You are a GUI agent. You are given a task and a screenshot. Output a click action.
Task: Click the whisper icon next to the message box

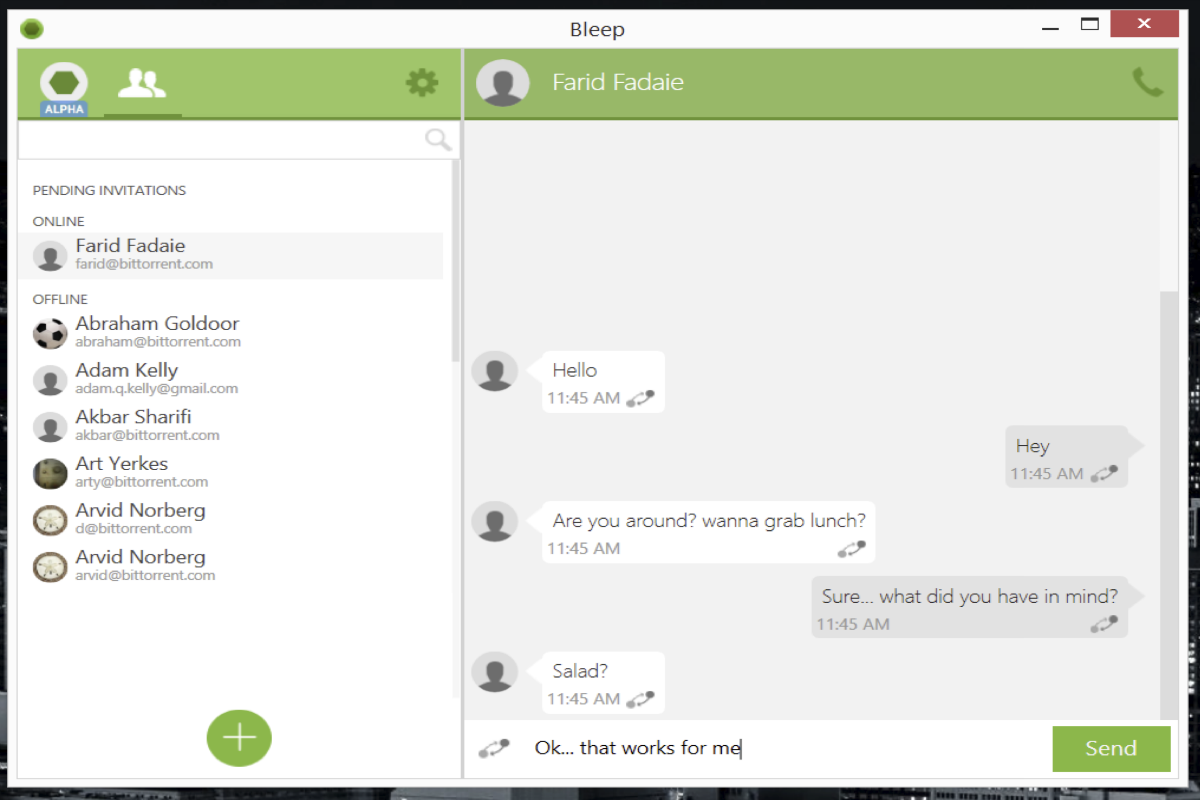[x=492, y=748]
